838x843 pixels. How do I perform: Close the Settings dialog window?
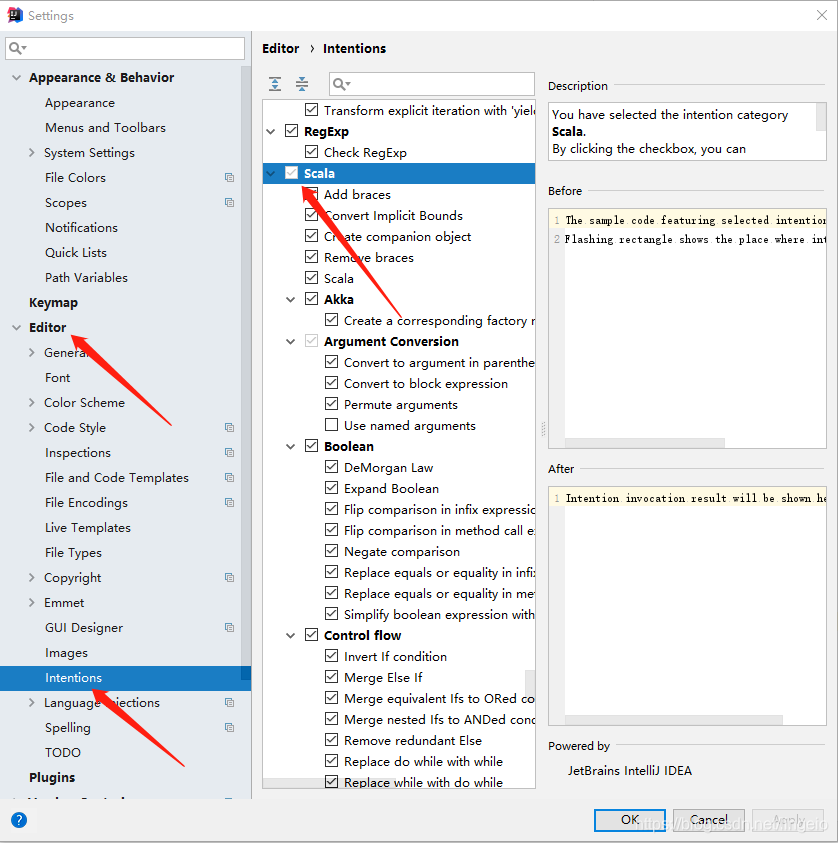(822, 15)
